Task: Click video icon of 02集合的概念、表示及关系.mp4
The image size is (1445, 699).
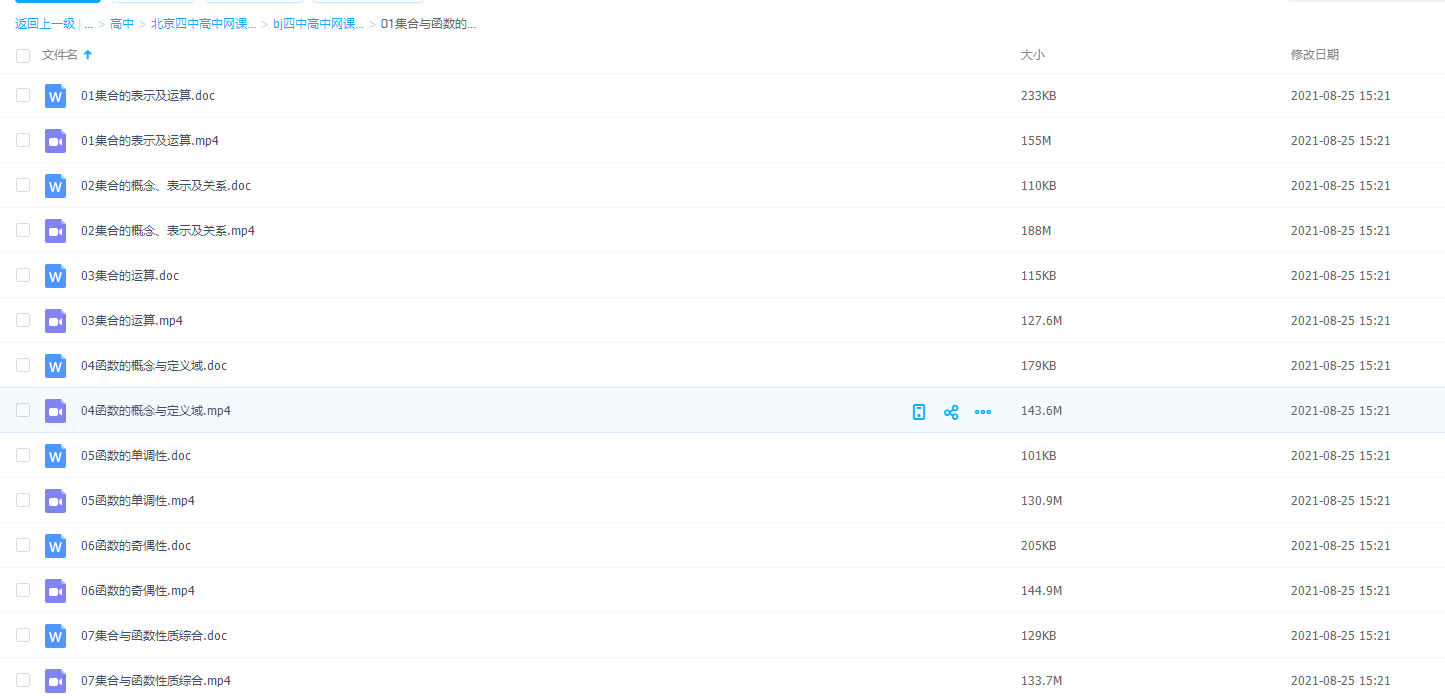Action: (55, 231)
